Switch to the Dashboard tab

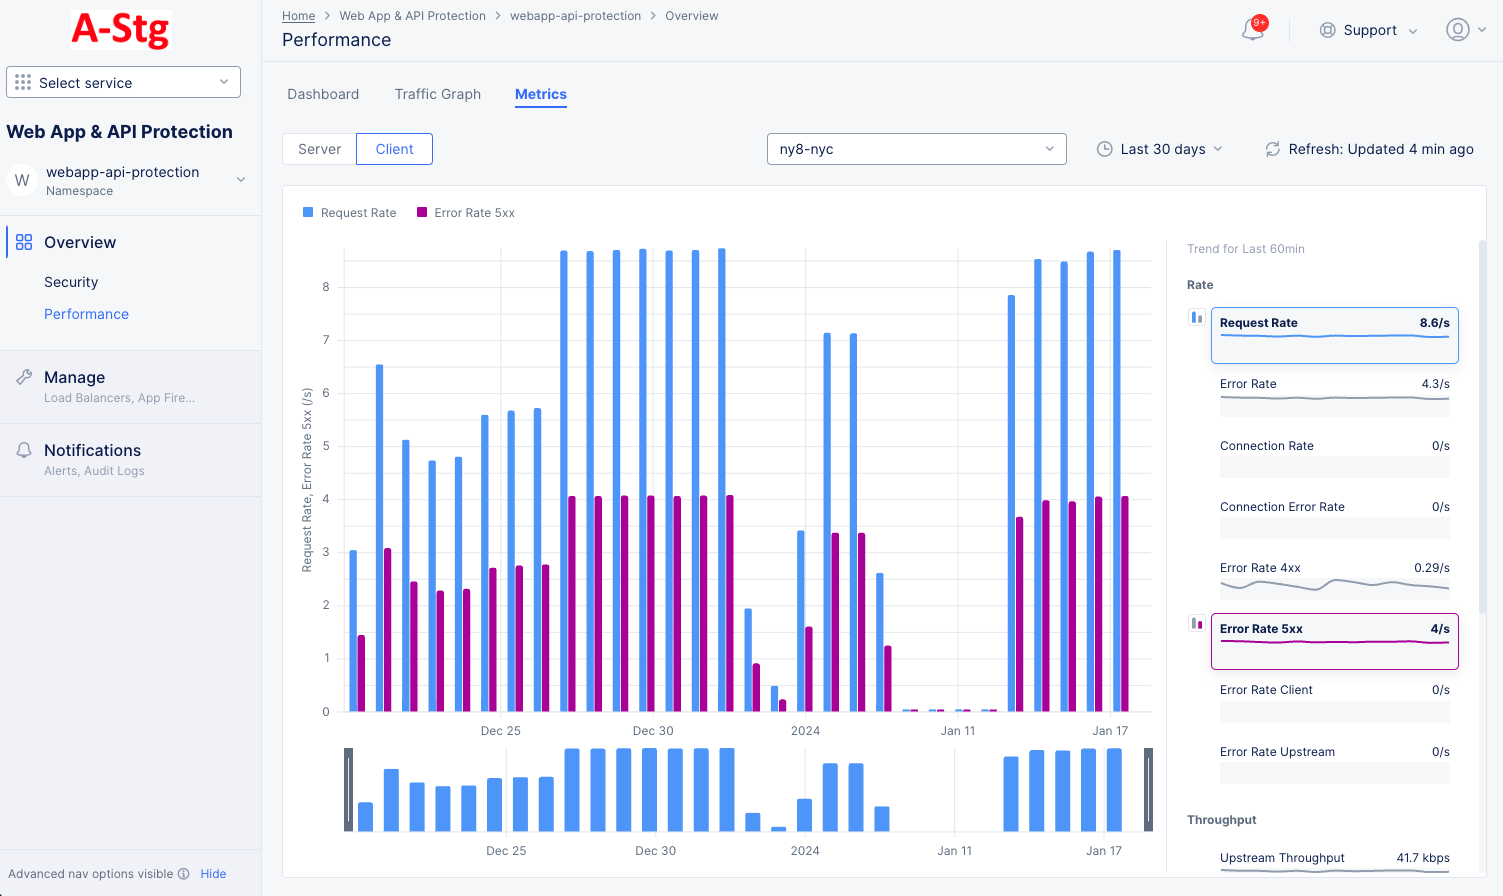point(322,94)
